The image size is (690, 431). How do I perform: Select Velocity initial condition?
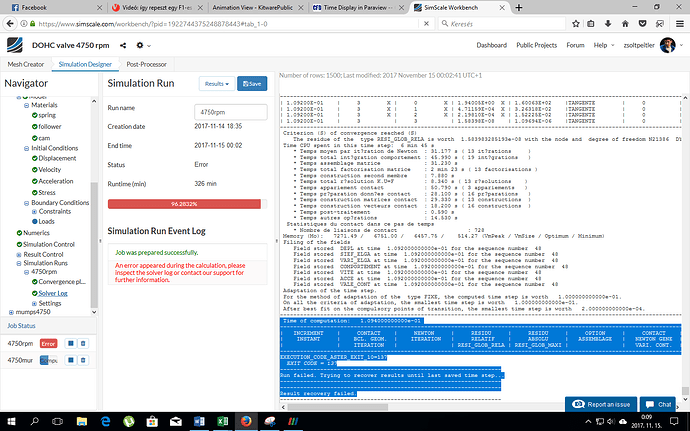click(x=50, y=169)
